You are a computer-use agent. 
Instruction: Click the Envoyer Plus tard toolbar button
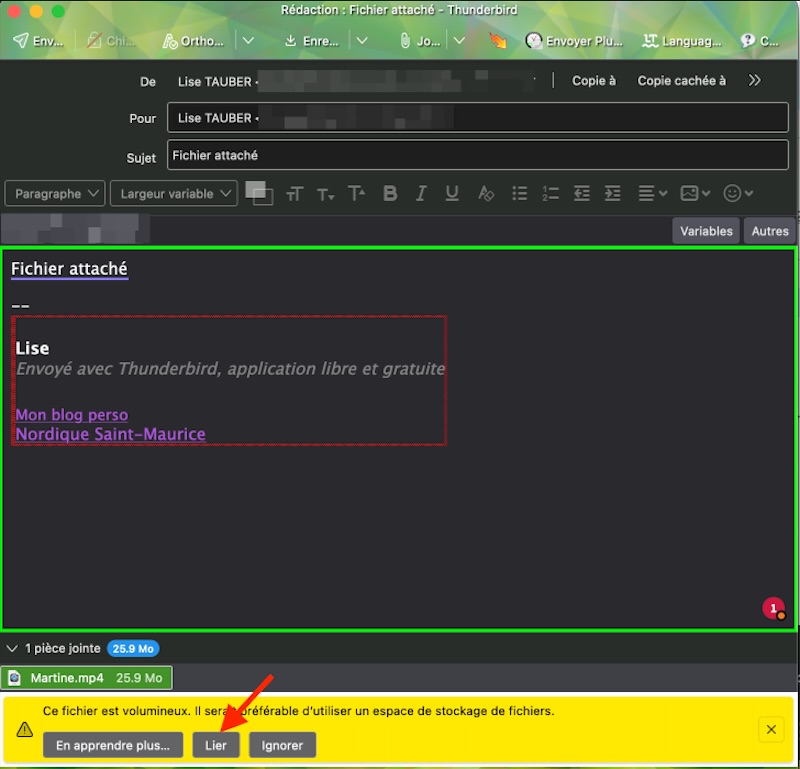tap(573, 41)
